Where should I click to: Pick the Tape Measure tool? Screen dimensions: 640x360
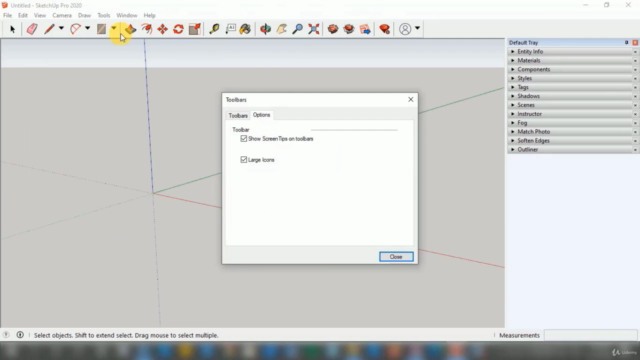214,29
